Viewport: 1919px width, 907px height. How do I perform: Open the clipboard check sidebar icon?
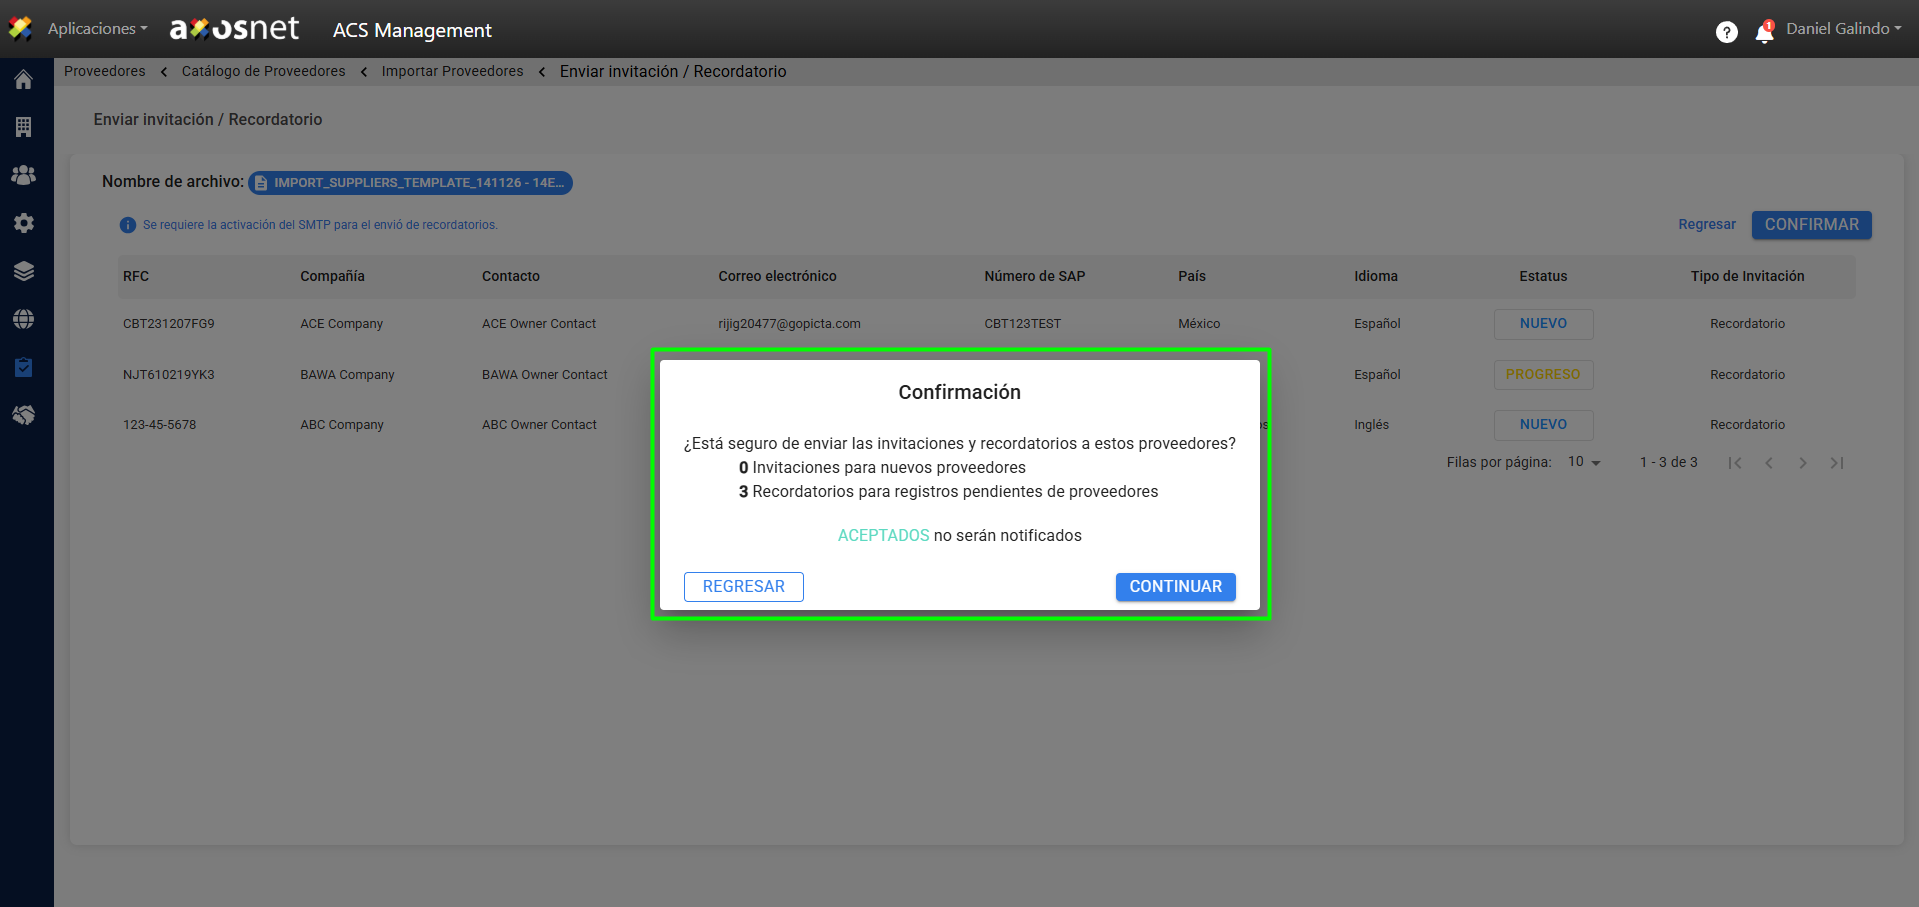24,367
